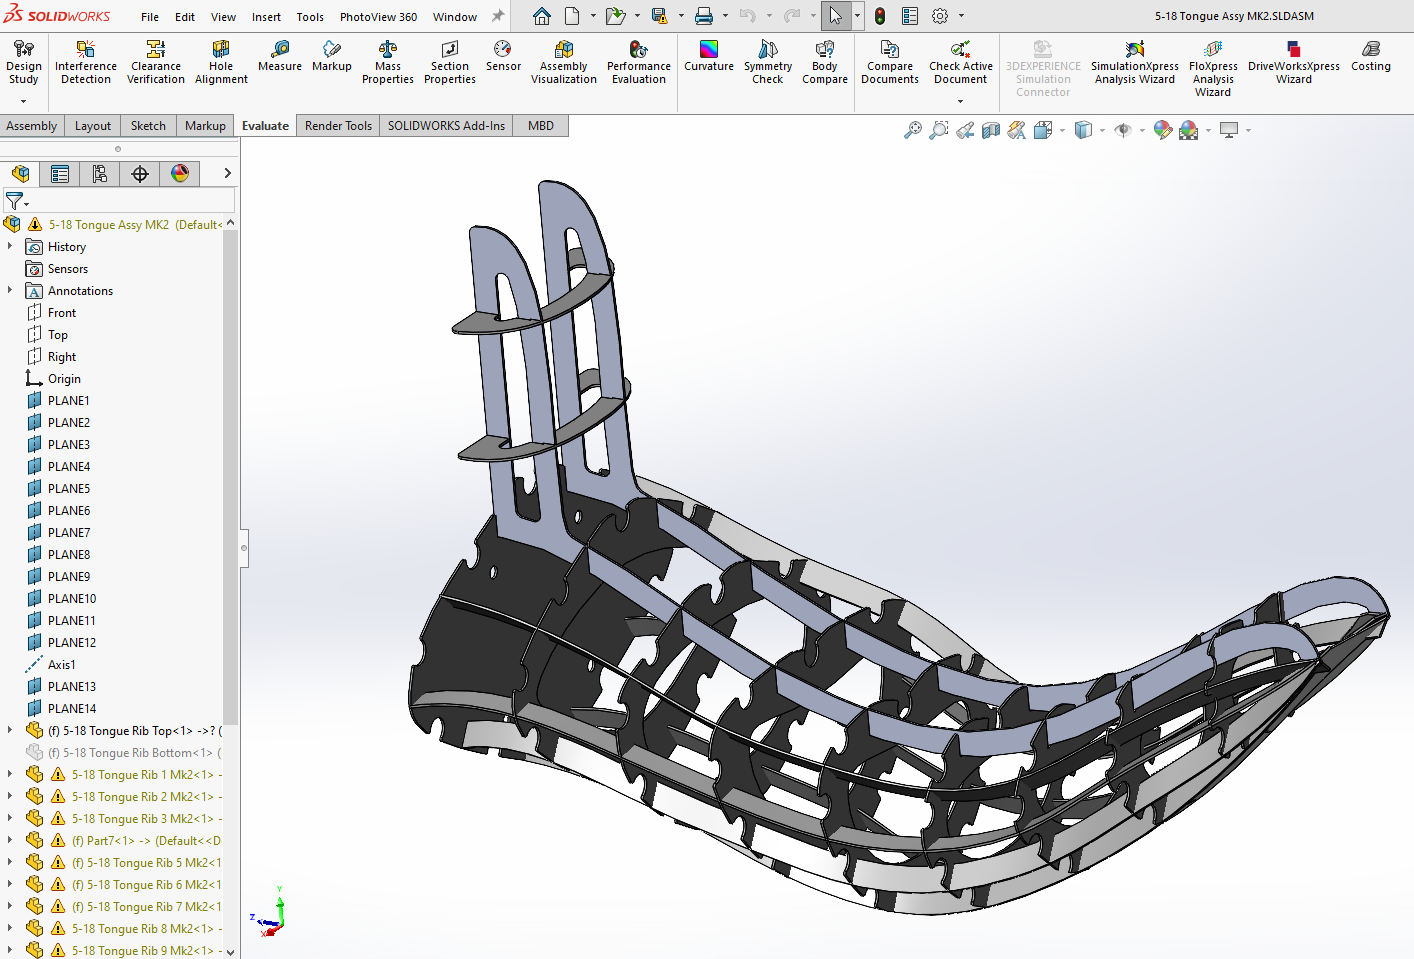Select PLANE7 in the feature tree
This screenshot has width=1414, height=959.
pyautogui.click(x=68, y=533)
